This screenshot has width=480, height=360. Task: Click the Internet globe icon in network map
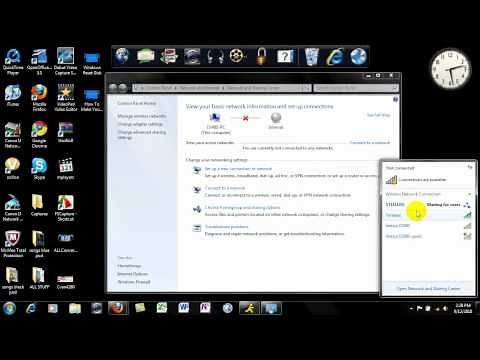click(276, 118)
